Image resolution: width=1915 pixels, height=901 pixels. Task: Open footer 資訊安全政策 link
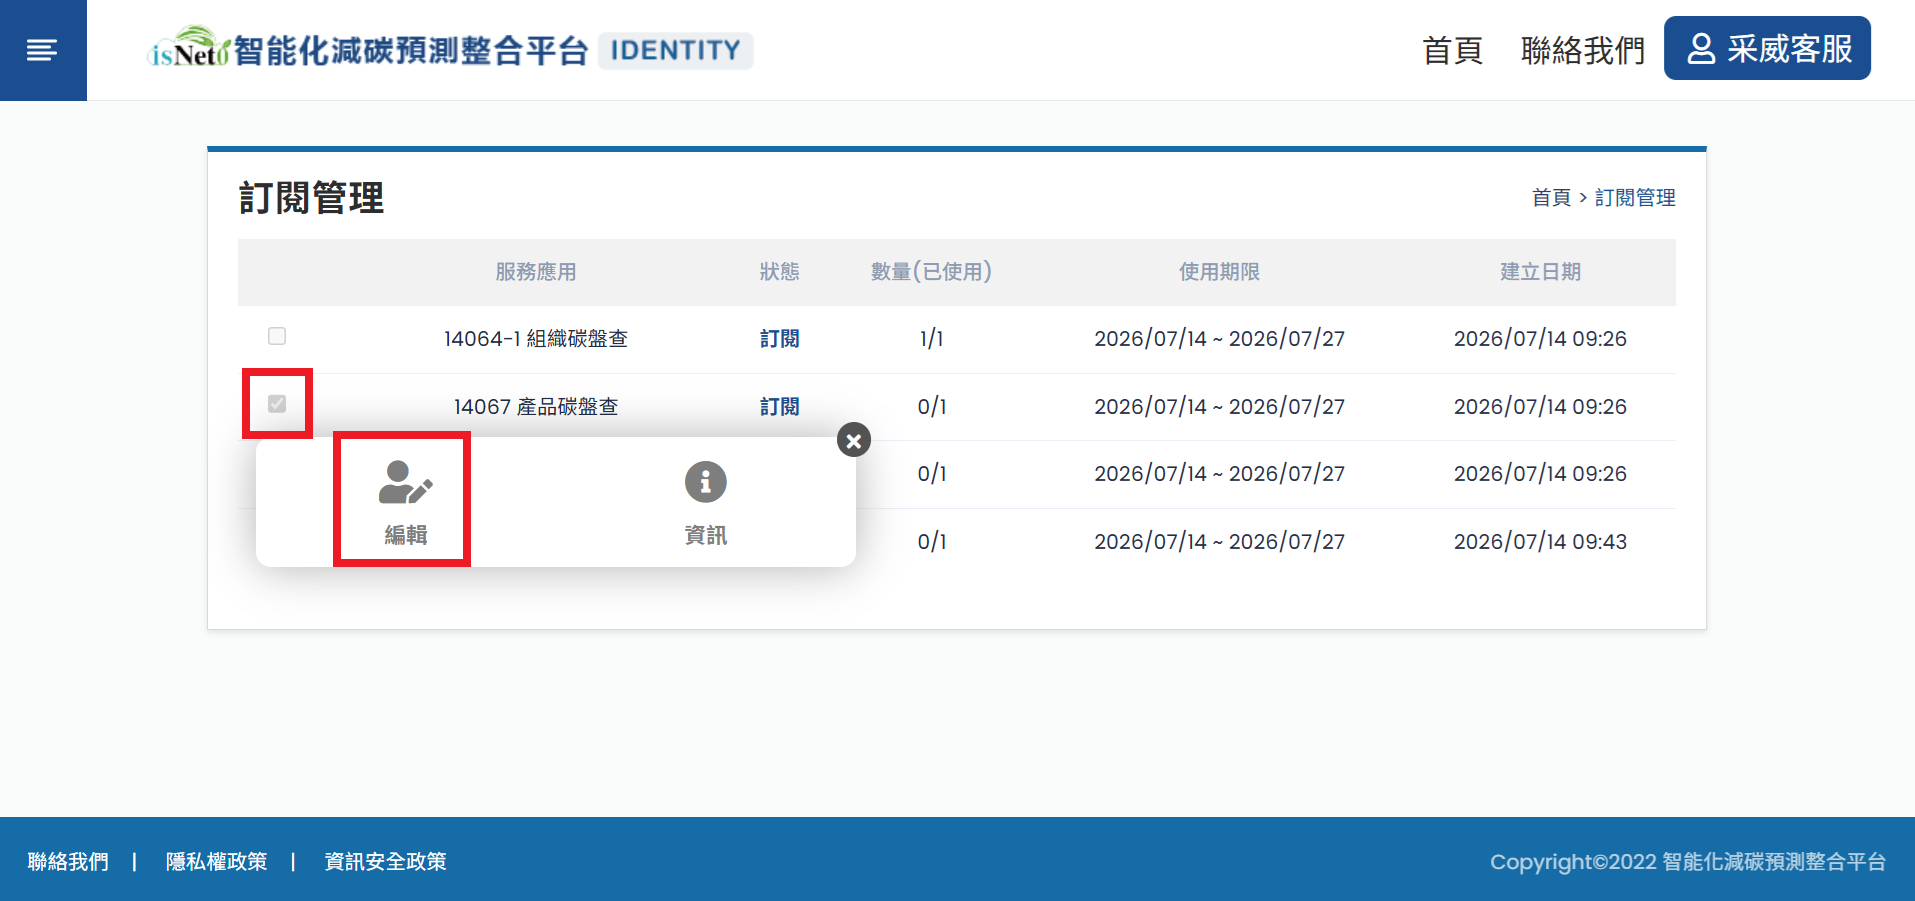(x=385, y=862)
